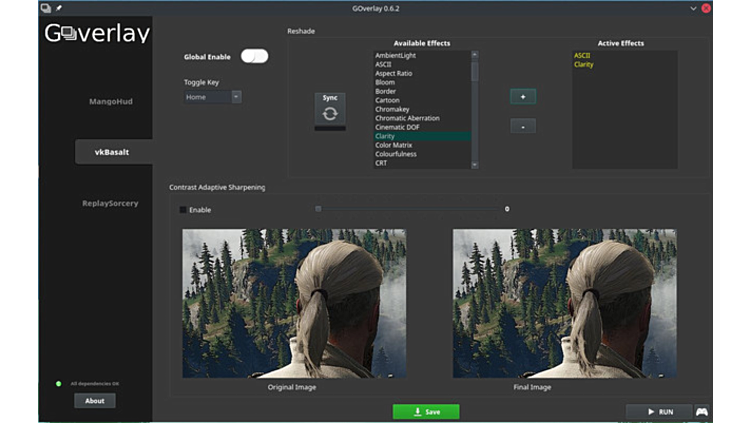Screen dimensions: 752x423
Task: Click the pin icon in title bar
Action: pos(59,8)
